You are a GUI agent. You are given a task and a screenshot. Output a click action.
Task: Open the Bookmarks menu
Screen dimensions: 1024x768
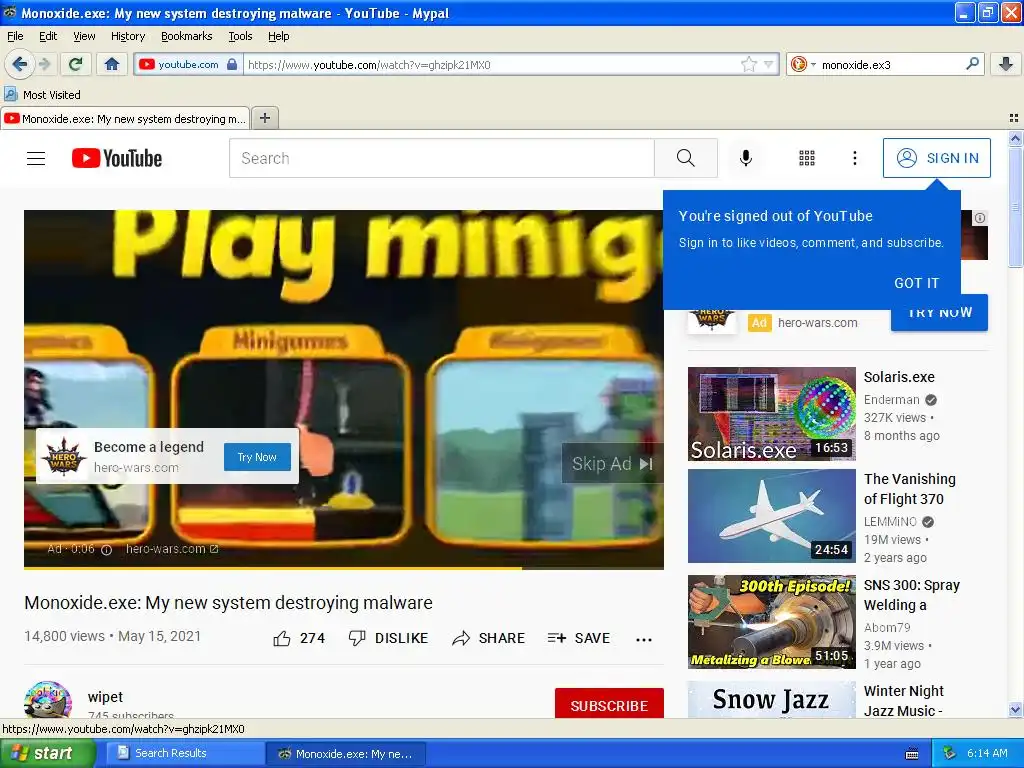click(187, 36)
